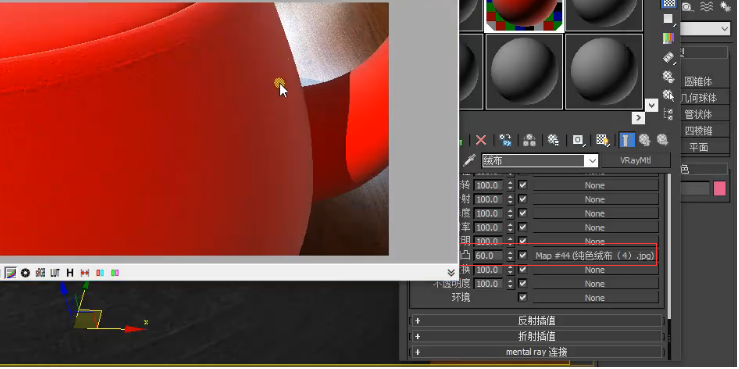The height and width of the screenshot is (369, 739).
Task: Toggle the LUT button in frame buffer
Action: [x=55, y=272]
